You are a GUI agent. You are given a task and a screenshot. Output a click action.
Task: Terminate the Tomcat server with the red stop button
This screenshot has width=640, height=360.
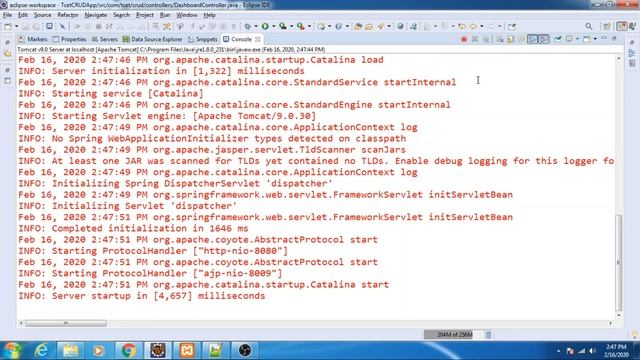[x=464, y=39]
